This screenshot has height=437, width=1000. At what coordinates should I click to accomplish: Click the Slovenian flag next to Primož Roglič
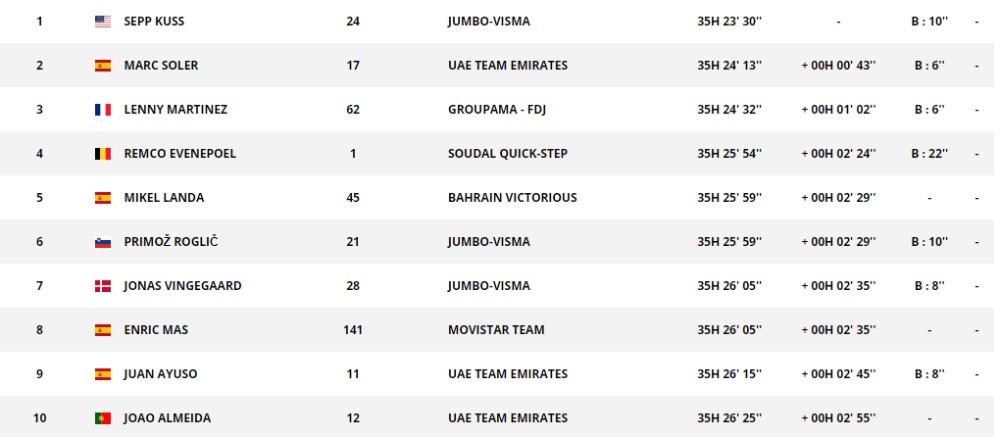coord(103,242)
